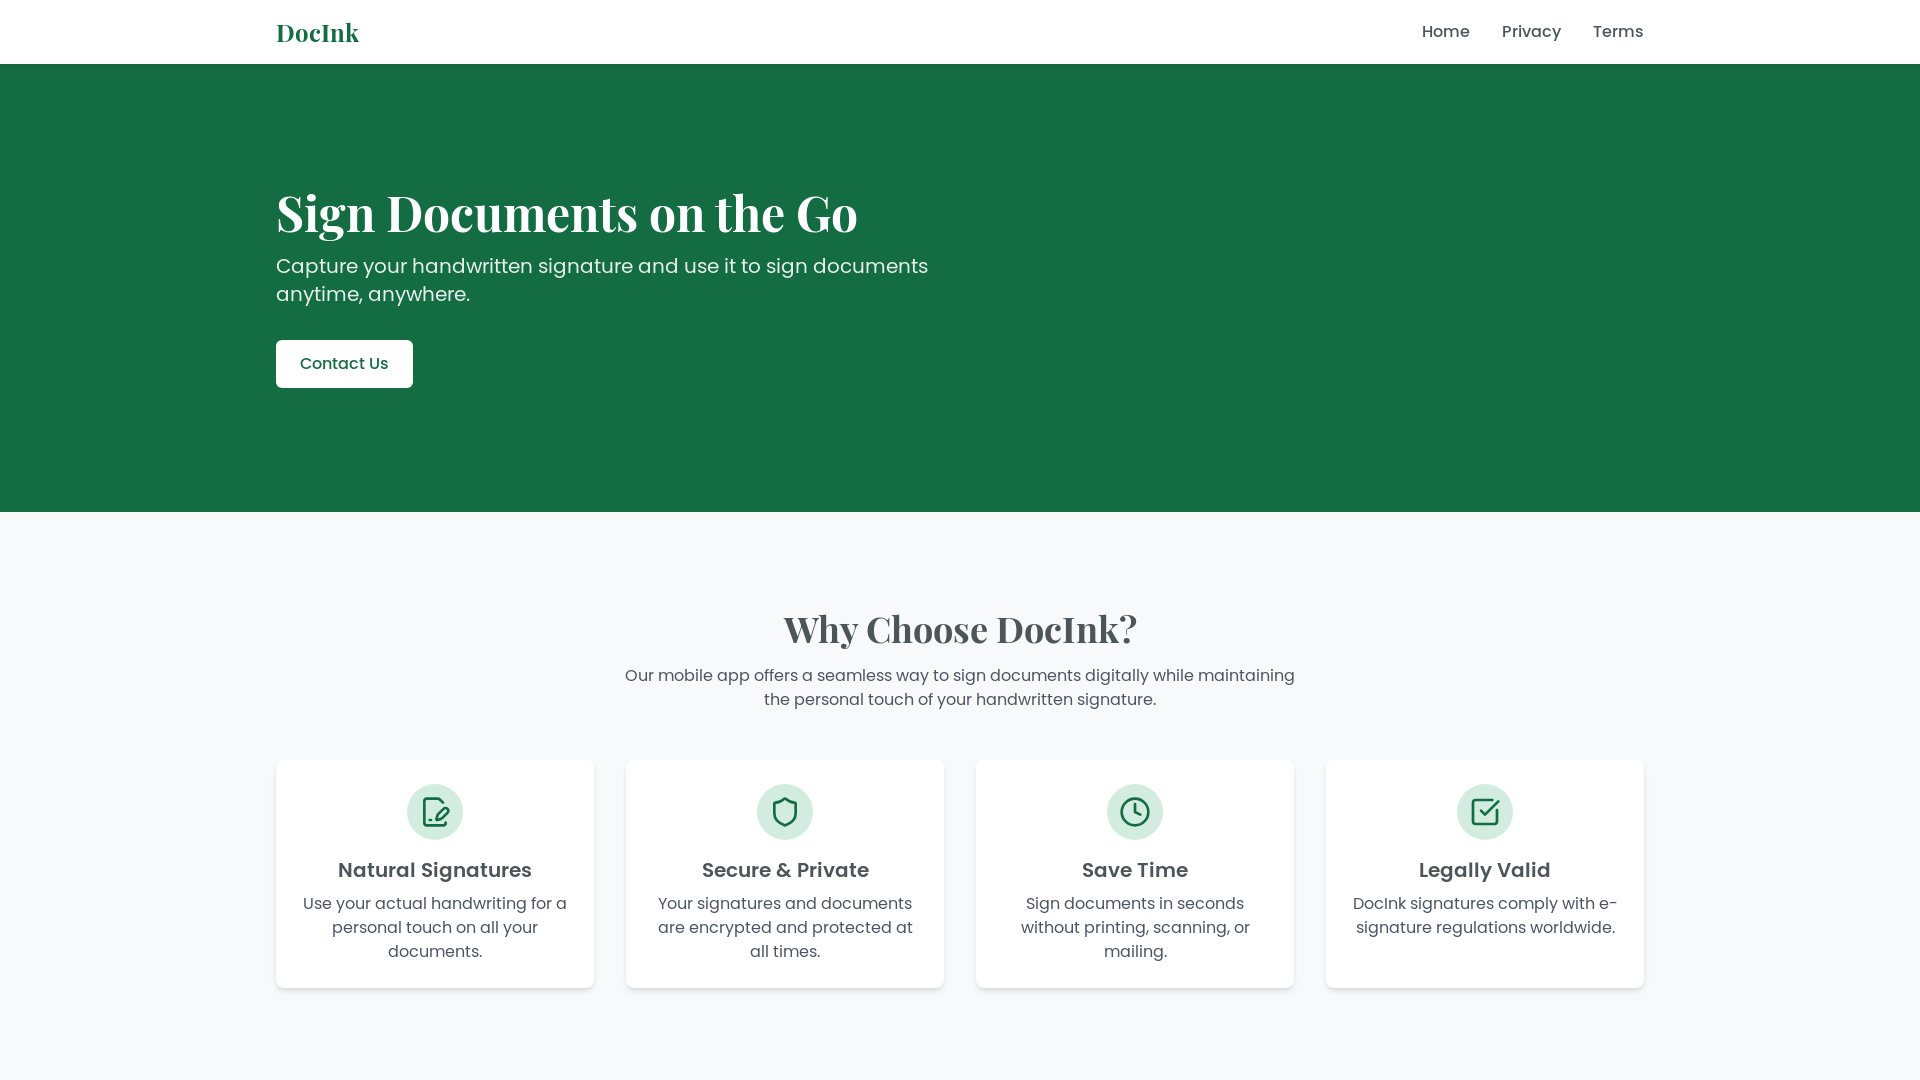Click the clock Save Time icon
1920x1080 pixels.
click(x=1135, y=812)
